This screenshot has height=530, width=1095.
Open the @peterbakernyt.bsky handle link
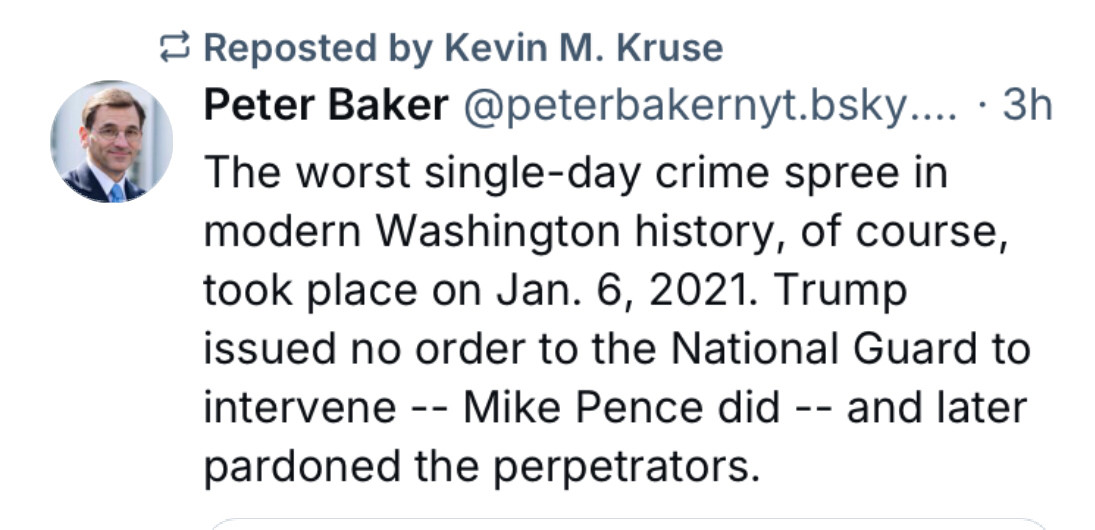710,107
